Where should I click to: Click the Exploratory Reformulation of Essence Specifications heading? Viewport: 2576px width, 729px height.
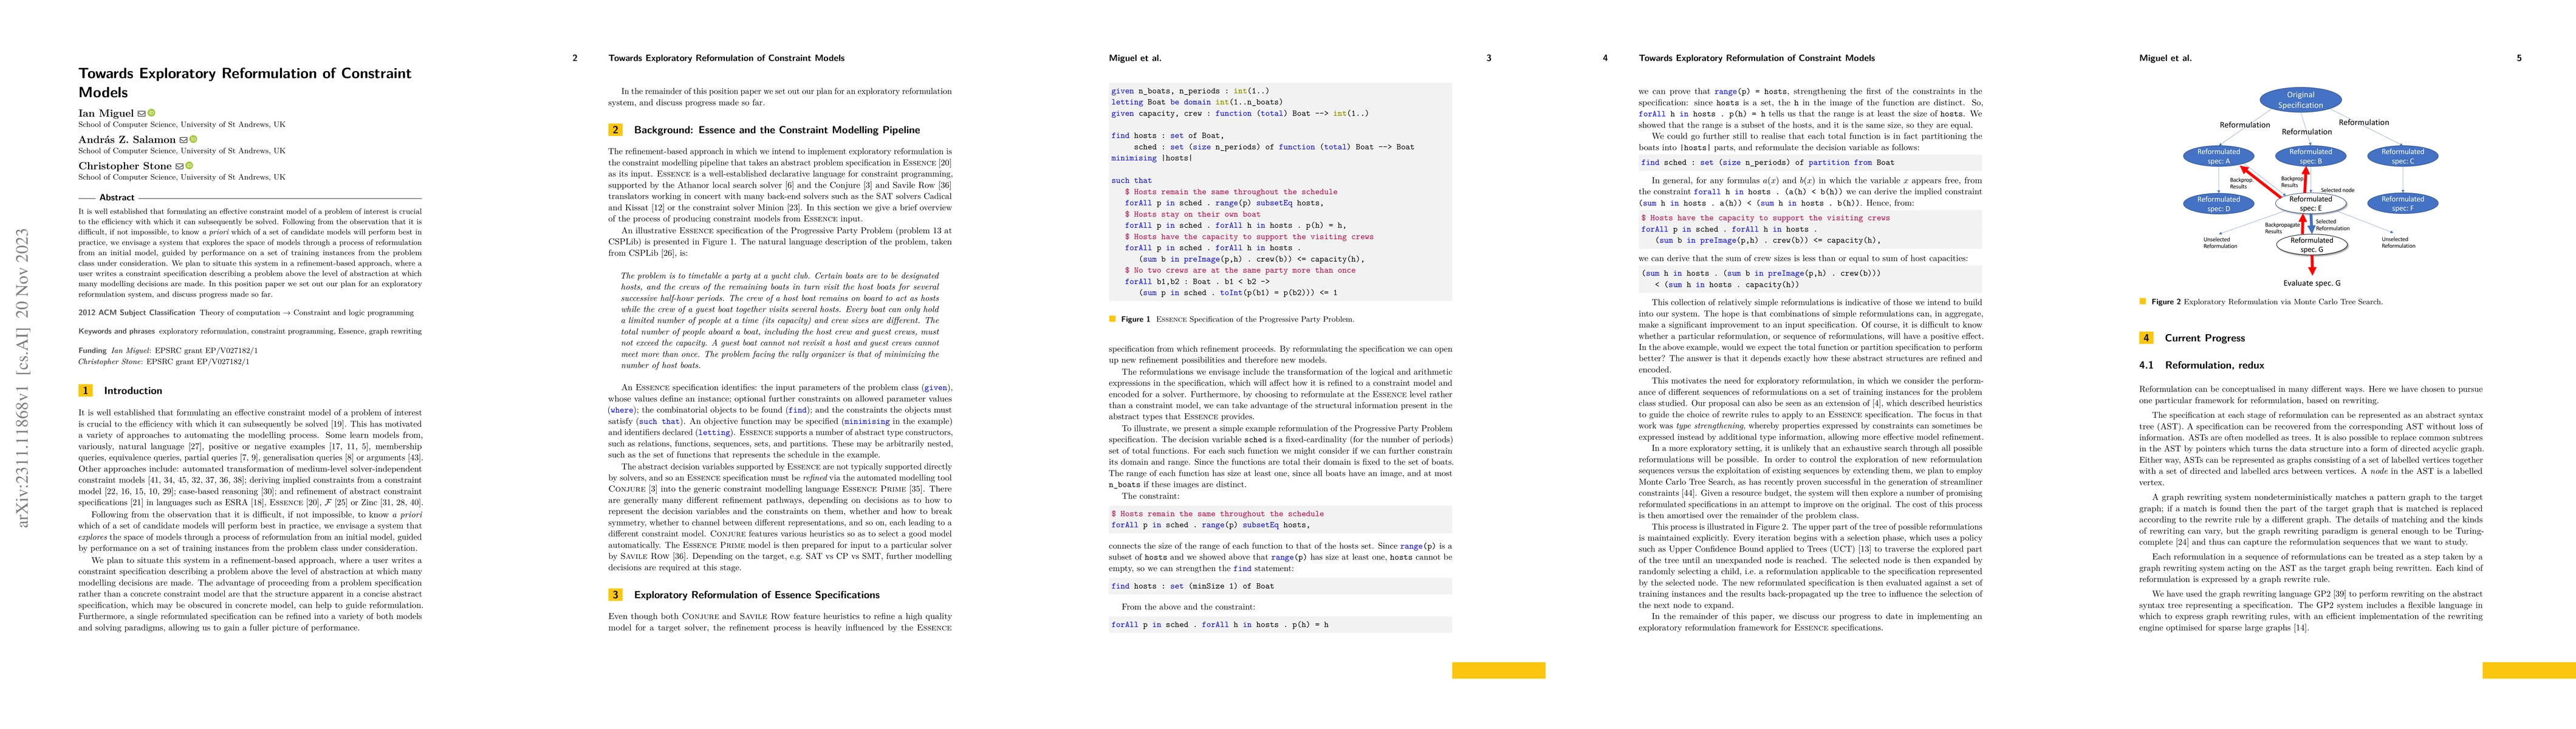pyautogui.click(x=757, y=595)
